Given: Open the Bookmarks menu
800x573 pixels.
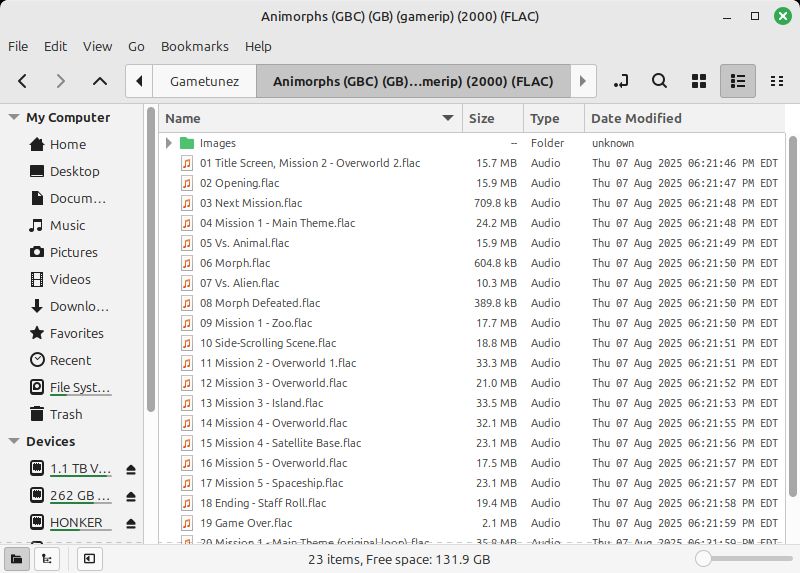Looking at the screenshot, I should (195, 46).
